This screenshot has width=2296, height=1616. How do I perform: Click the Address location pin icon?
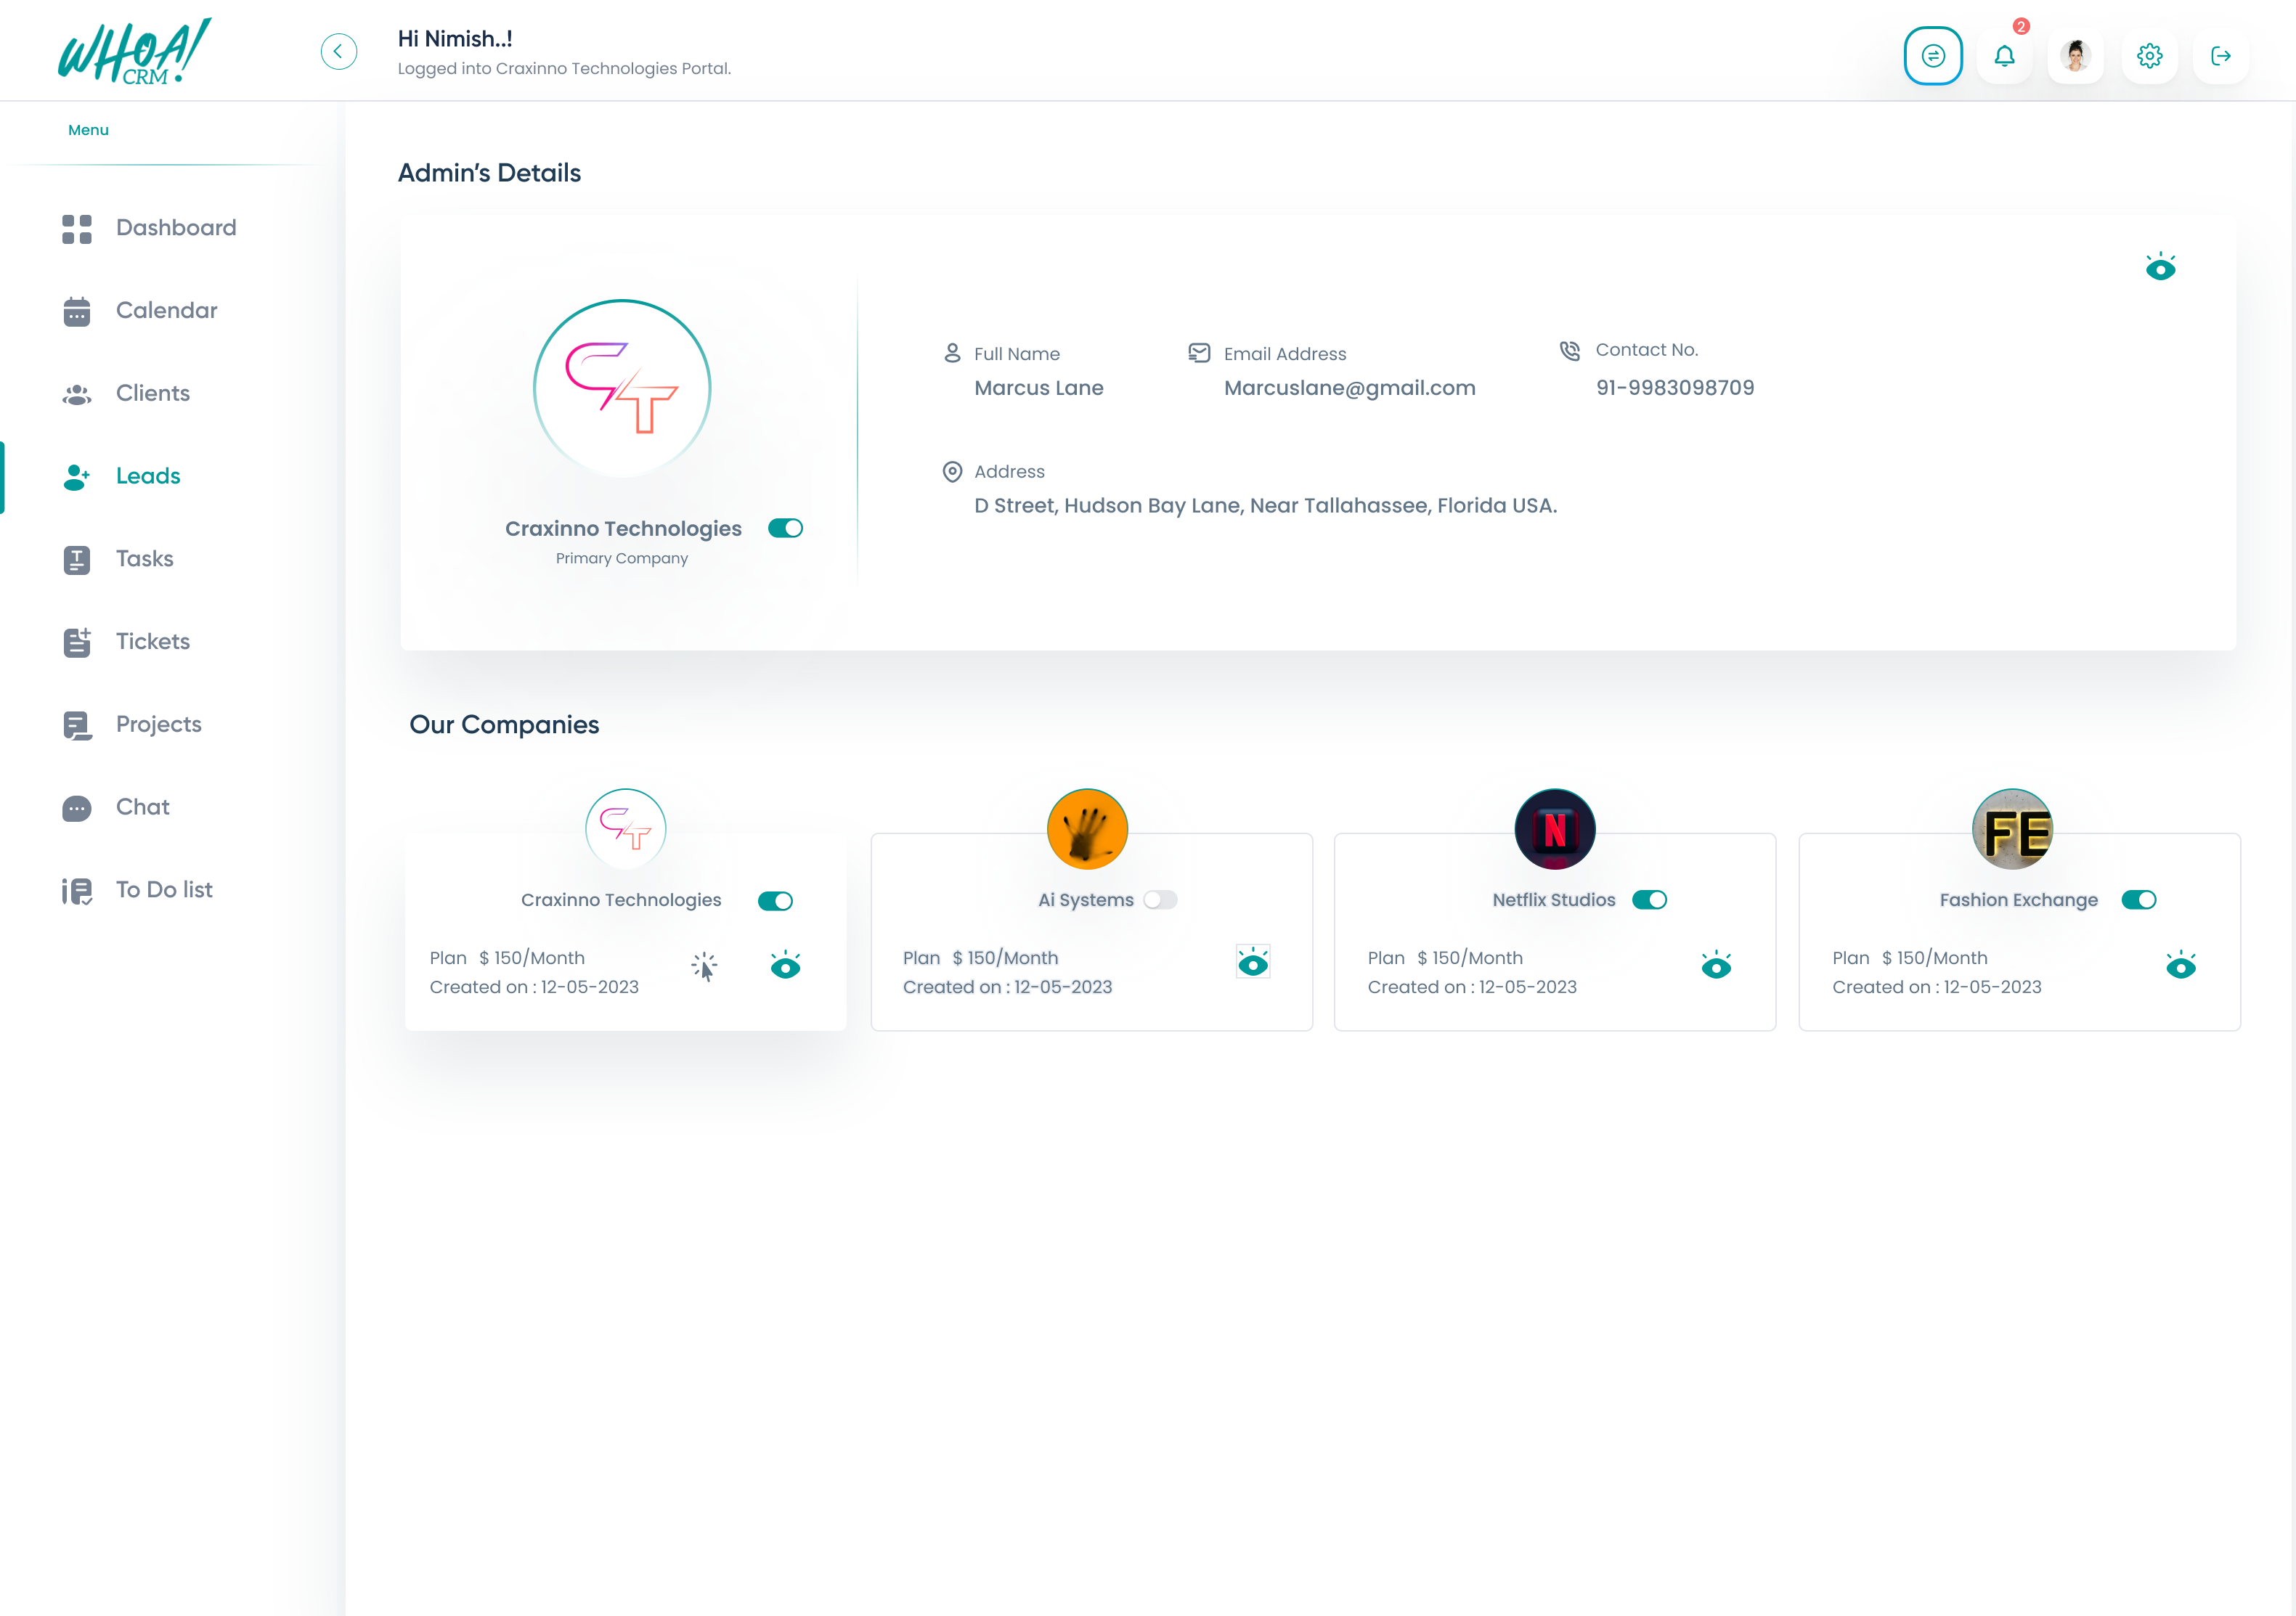tap(952, 471)
